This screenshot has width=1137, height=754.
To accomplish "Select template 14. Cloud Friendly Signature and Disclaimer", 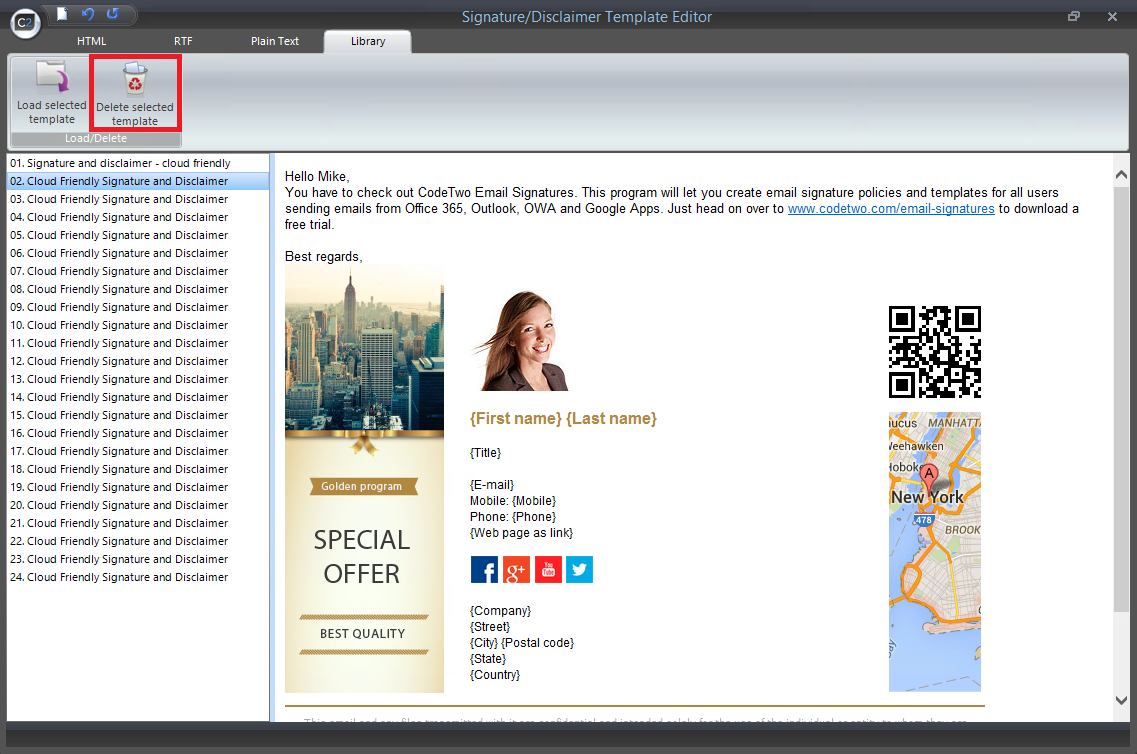I will 138,397.
